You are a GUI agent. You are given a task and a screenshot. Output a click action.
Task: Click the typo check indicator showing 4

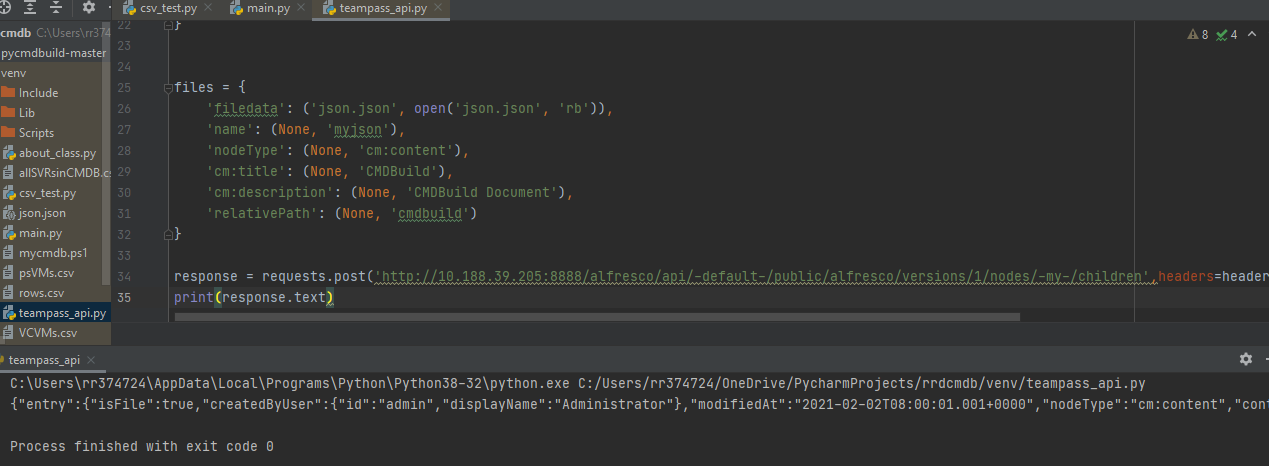tap(1226, 34)
